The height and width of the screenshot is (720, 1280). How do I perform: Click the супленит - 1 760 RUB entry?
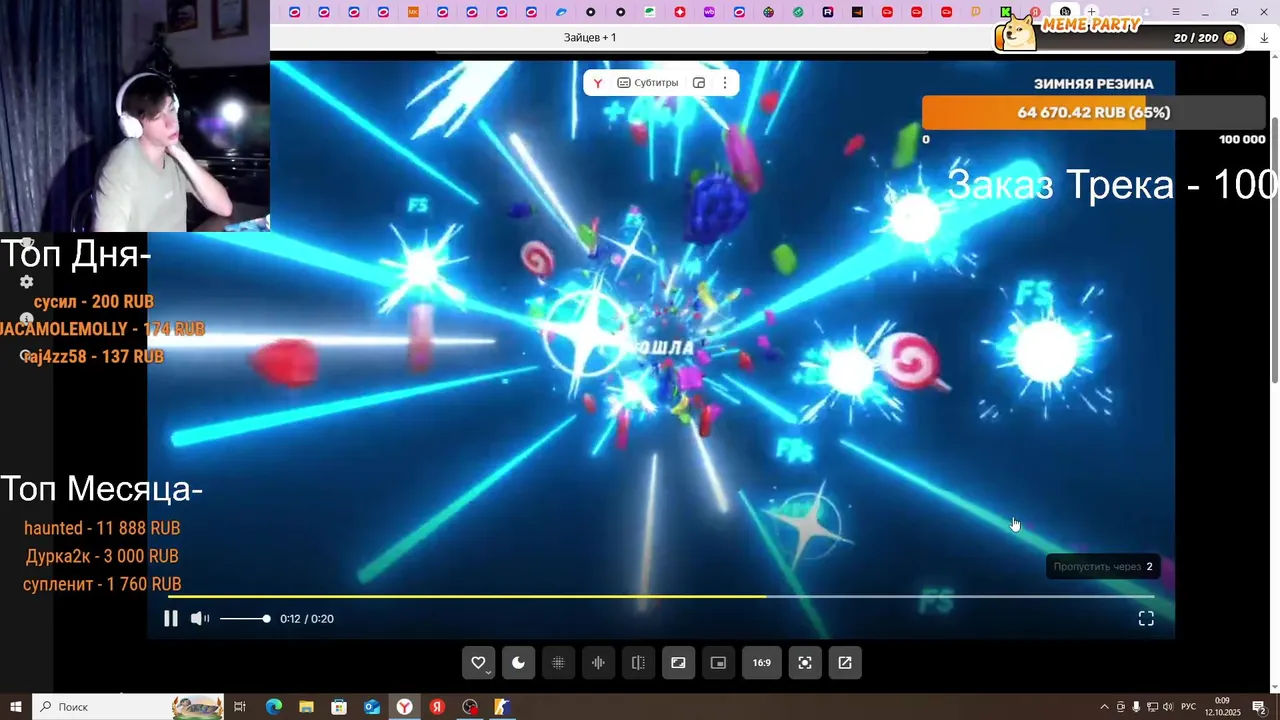pos(102,584)
